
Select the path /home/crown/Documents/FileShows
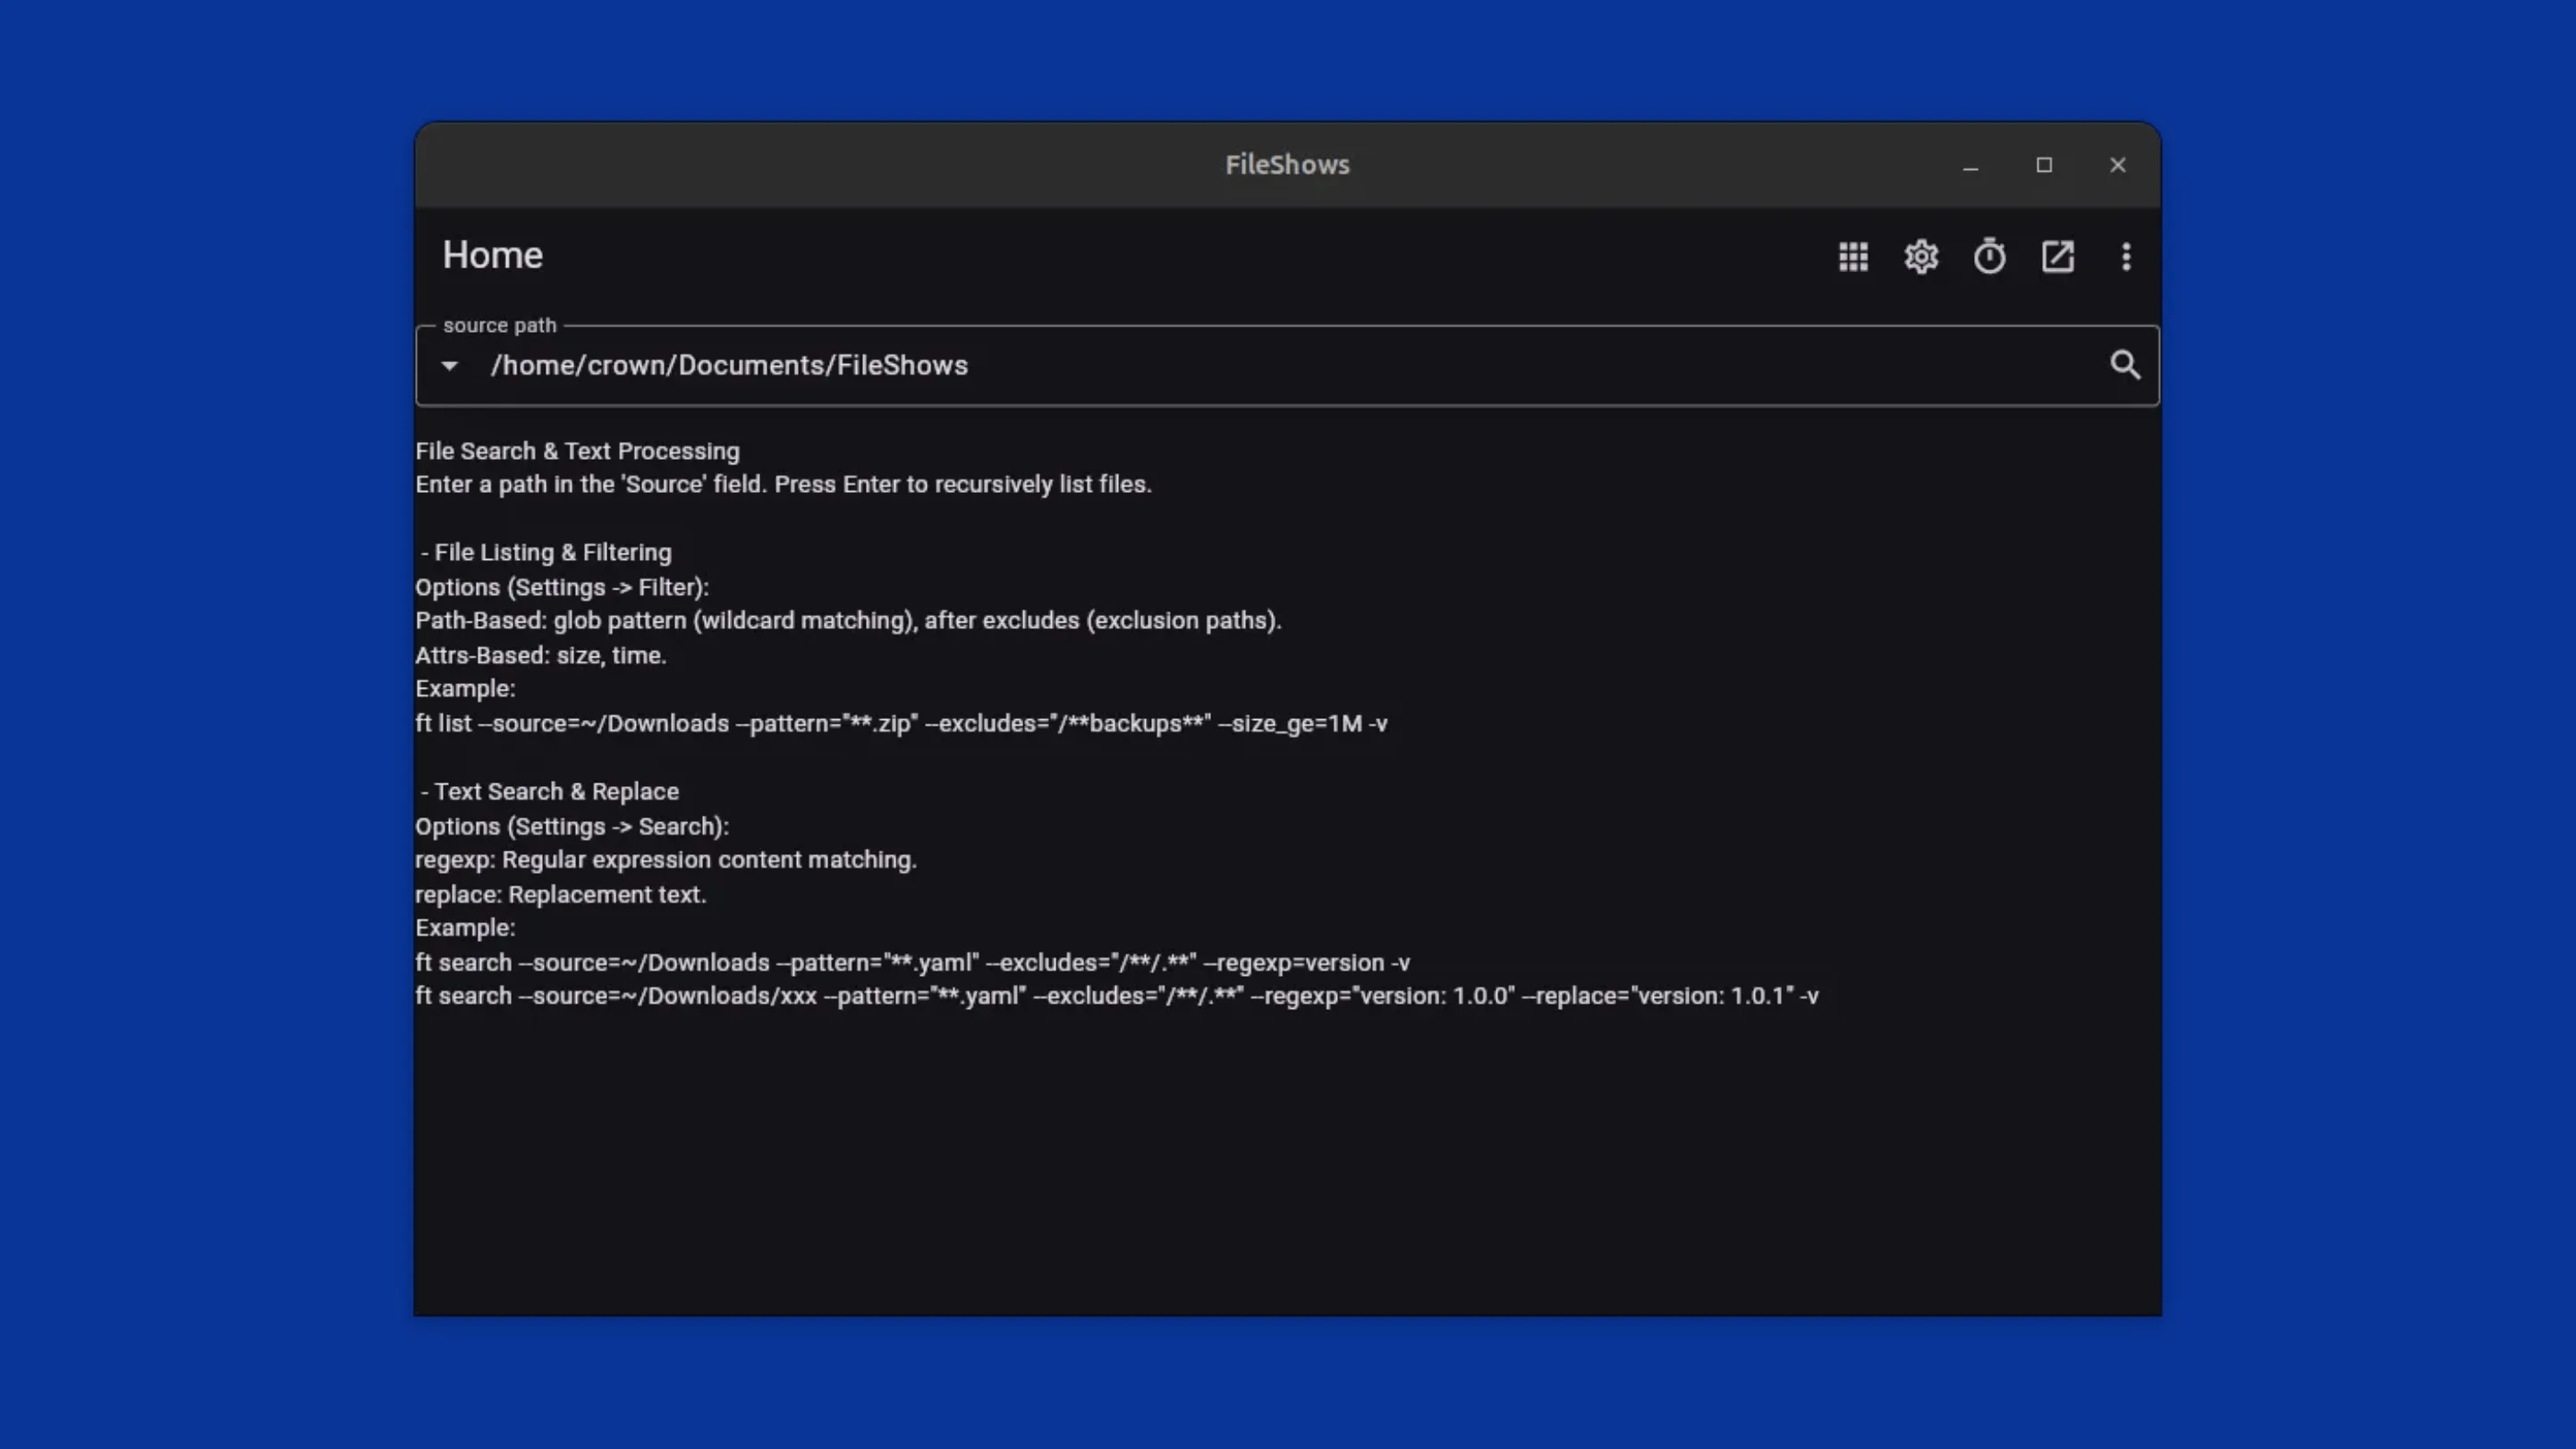(729, 365)
